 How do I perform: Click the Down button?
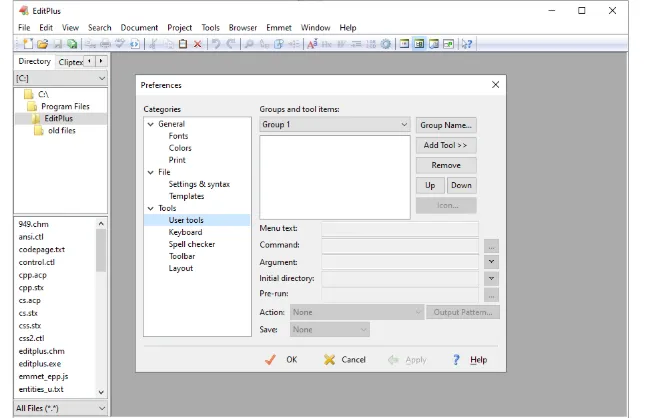[461, 185]
